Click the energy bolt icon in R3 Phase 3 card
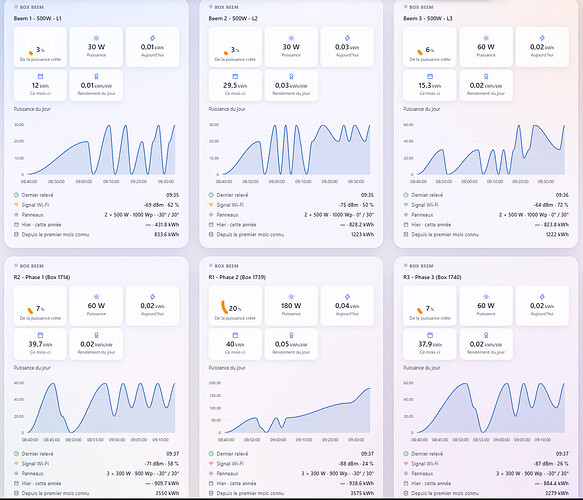The image size is (583, 500). (x=542, y=297)
